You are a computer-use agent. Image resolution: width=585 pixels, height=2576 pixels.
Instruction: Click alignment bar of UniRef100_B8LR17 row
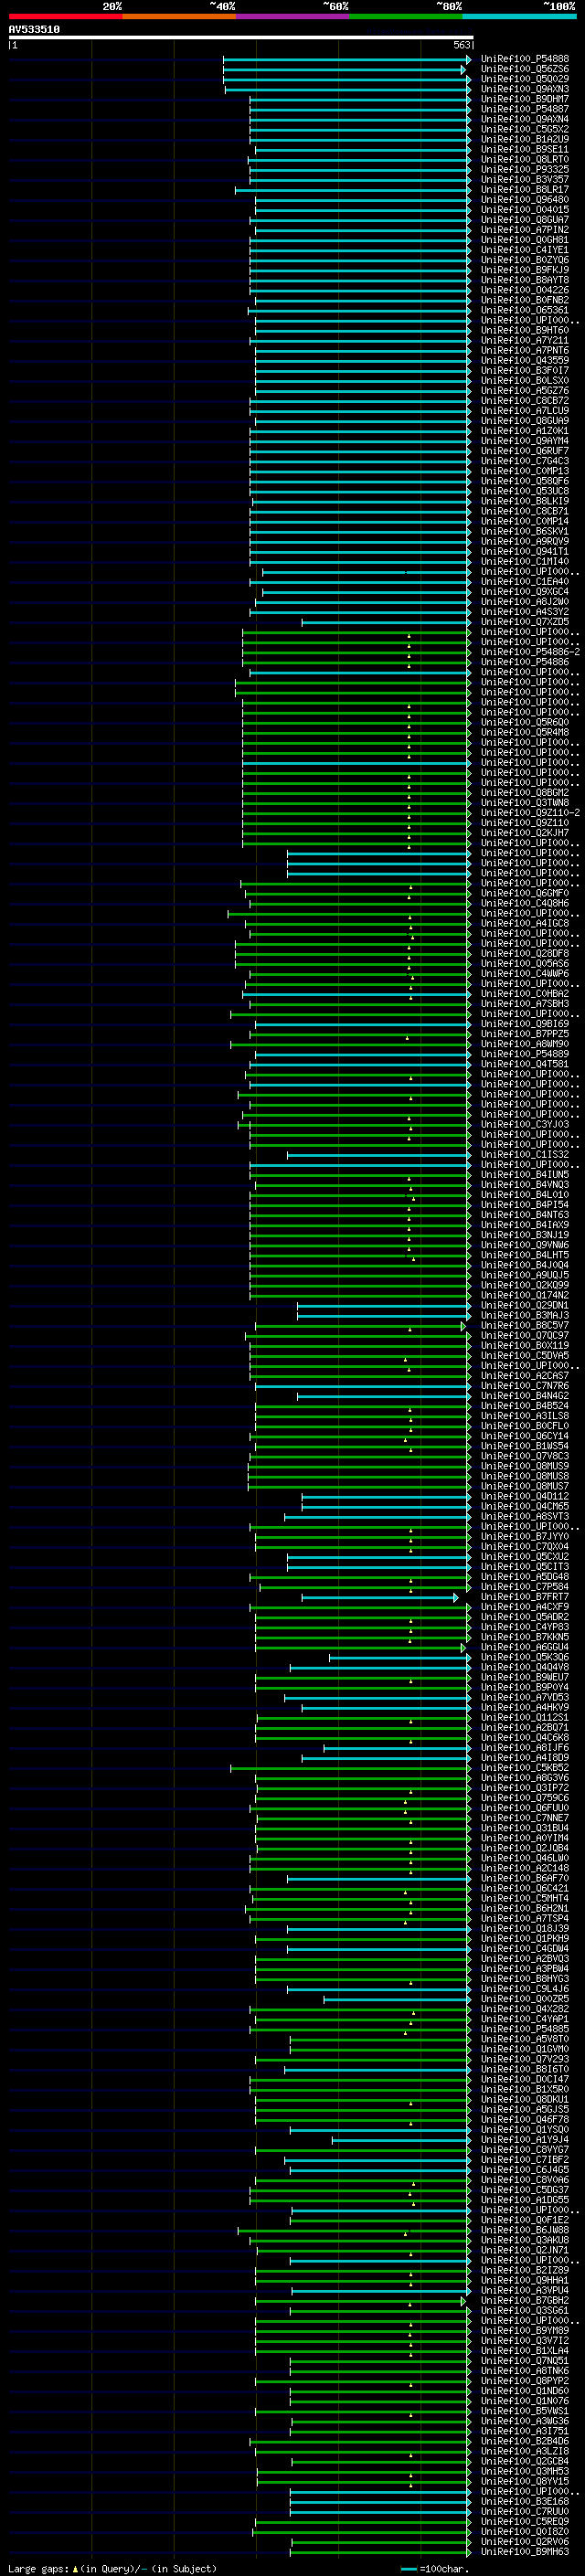pos(352,189)
